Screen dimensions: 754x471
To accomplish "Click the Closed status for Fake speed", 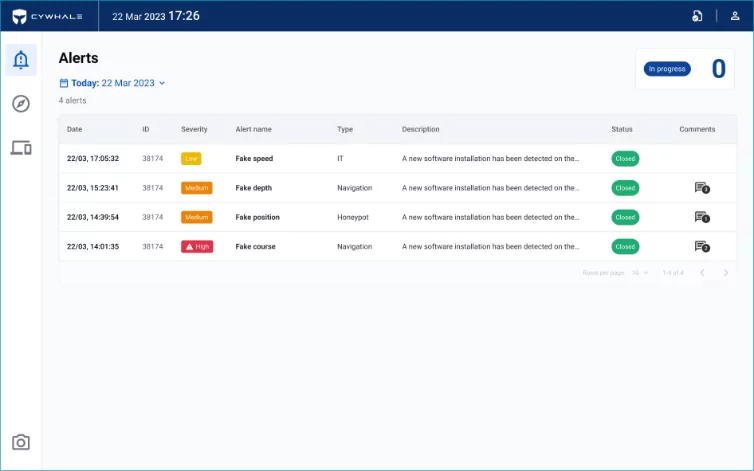I will click(625, 158).
